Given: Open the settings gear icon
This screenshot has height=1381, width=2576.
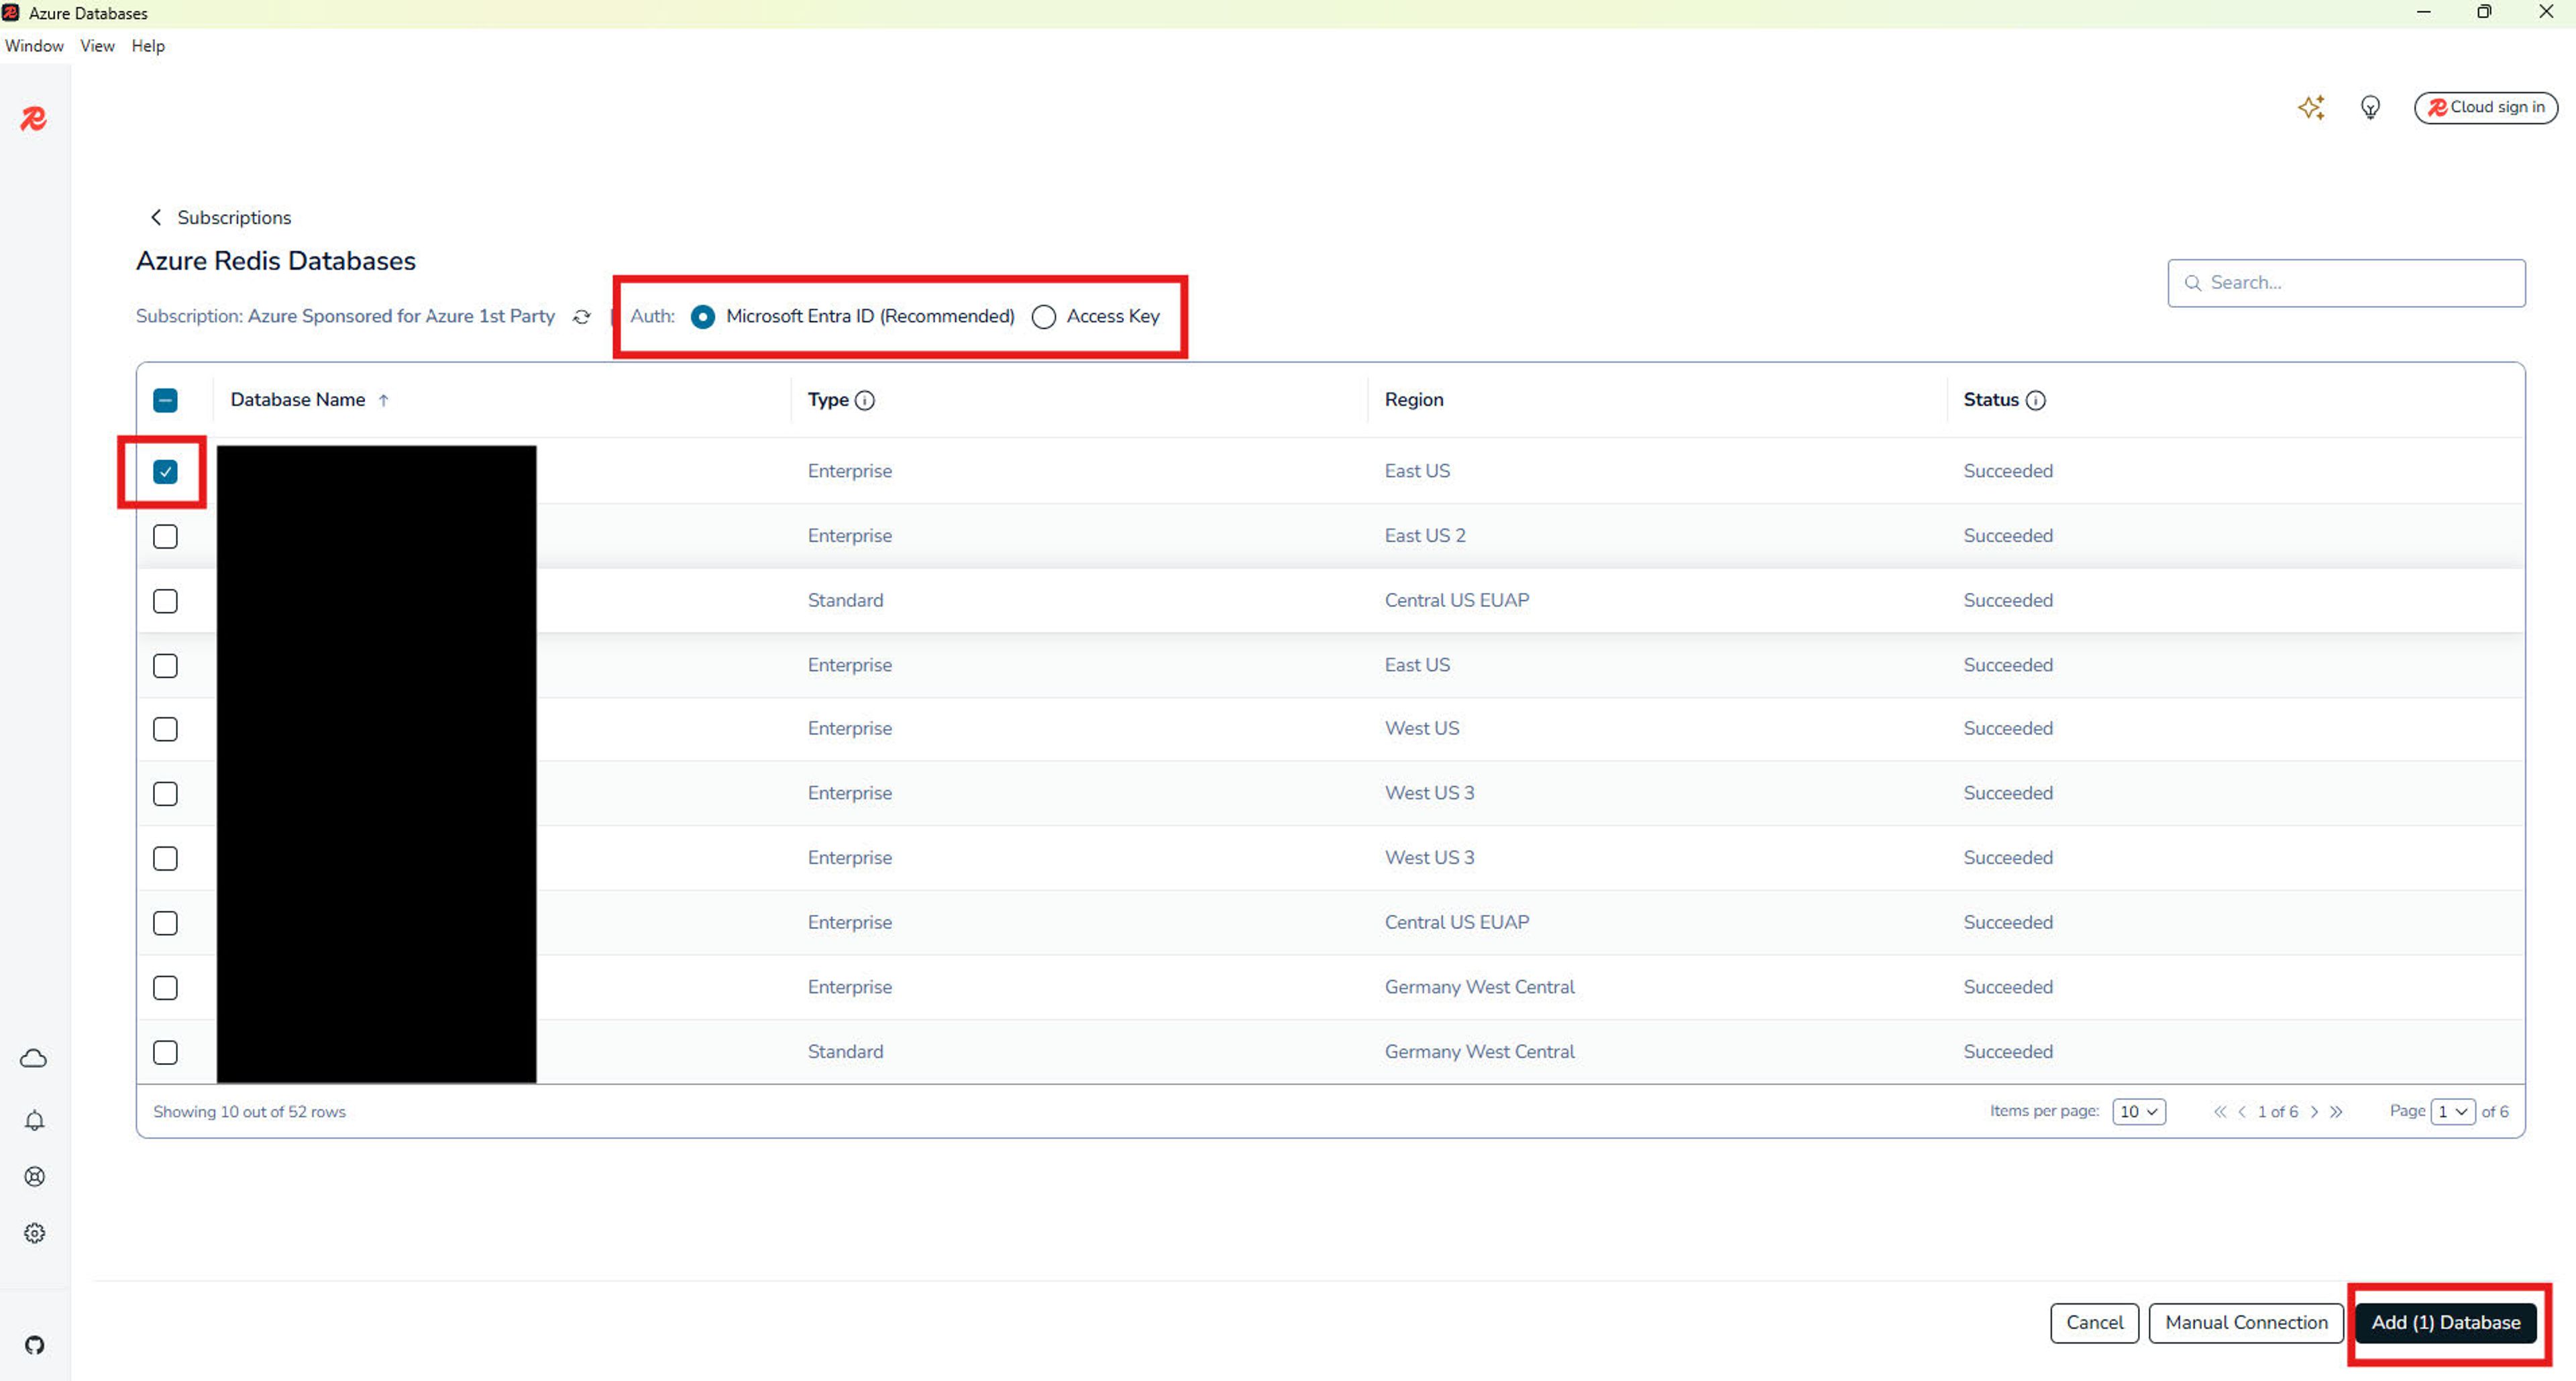Looking at the screenshot, I should (x=34, y=1233).
